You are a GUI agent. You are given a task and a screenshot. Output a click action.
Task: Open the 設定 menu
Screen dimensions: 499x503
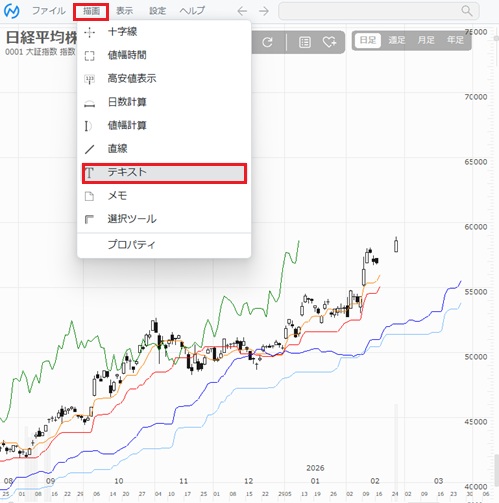157,11
